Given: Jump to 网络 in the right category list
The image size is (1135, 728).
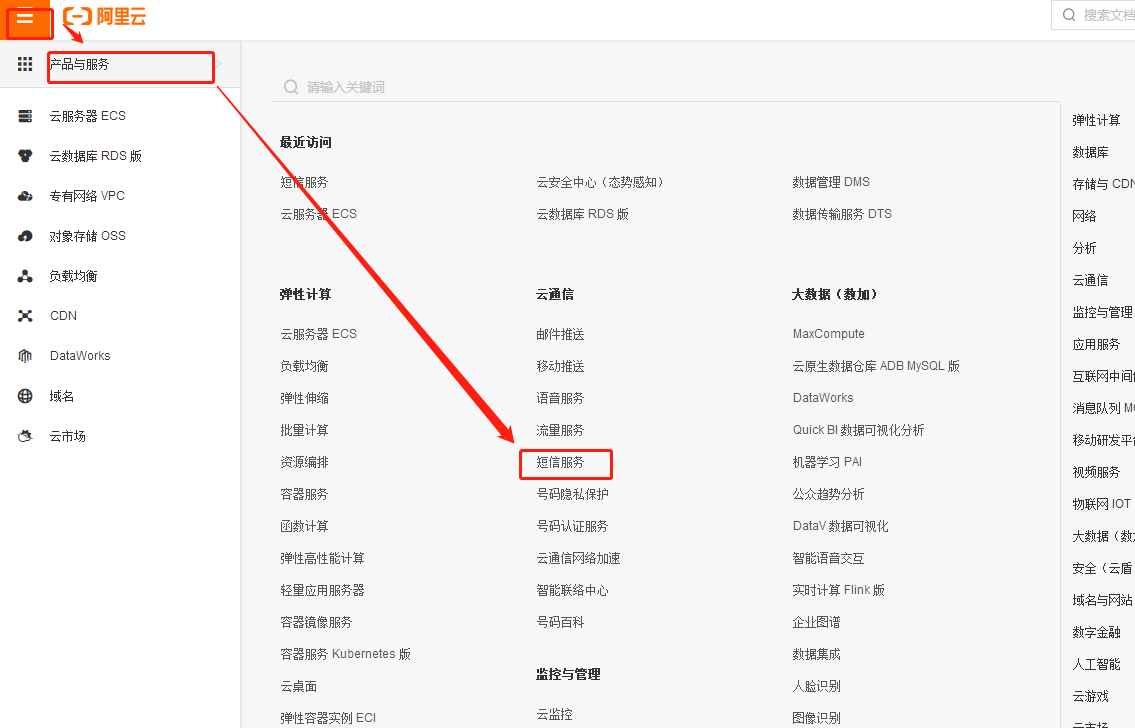Looking at the screenshot, I should (x=1084, y=216).
